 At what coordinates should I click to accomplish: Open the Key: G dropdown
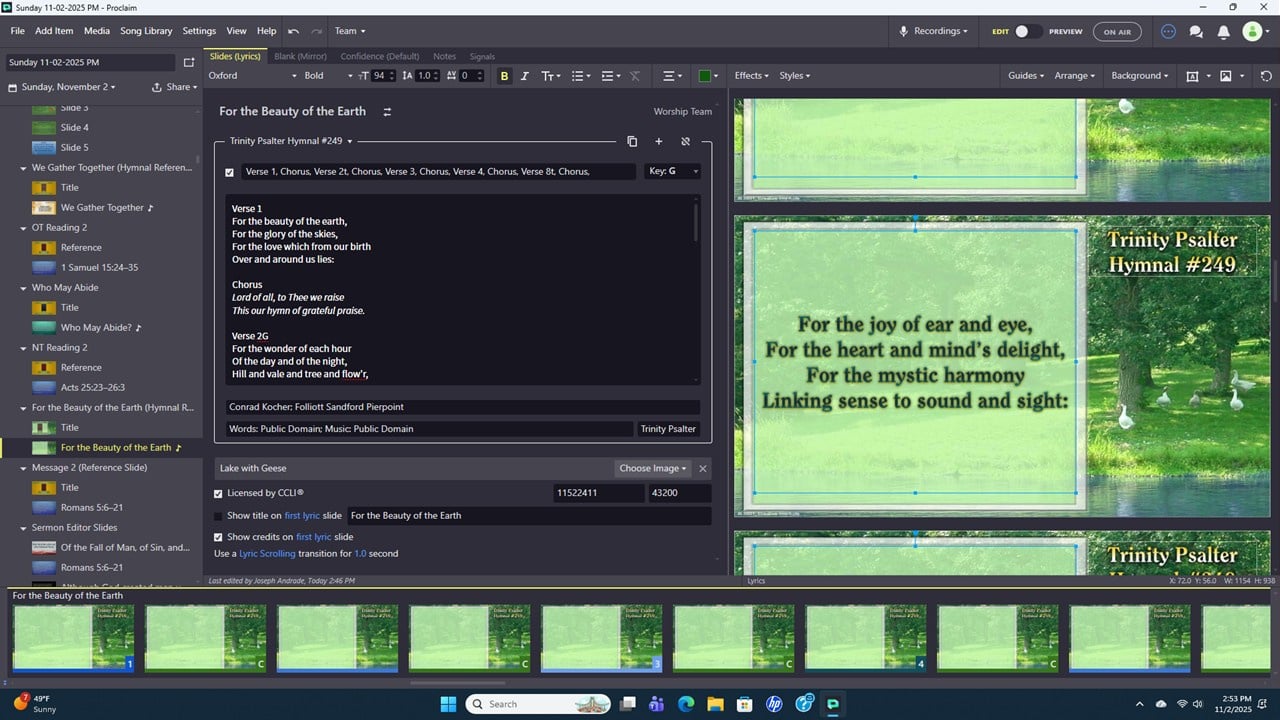[x=671, y=172]
